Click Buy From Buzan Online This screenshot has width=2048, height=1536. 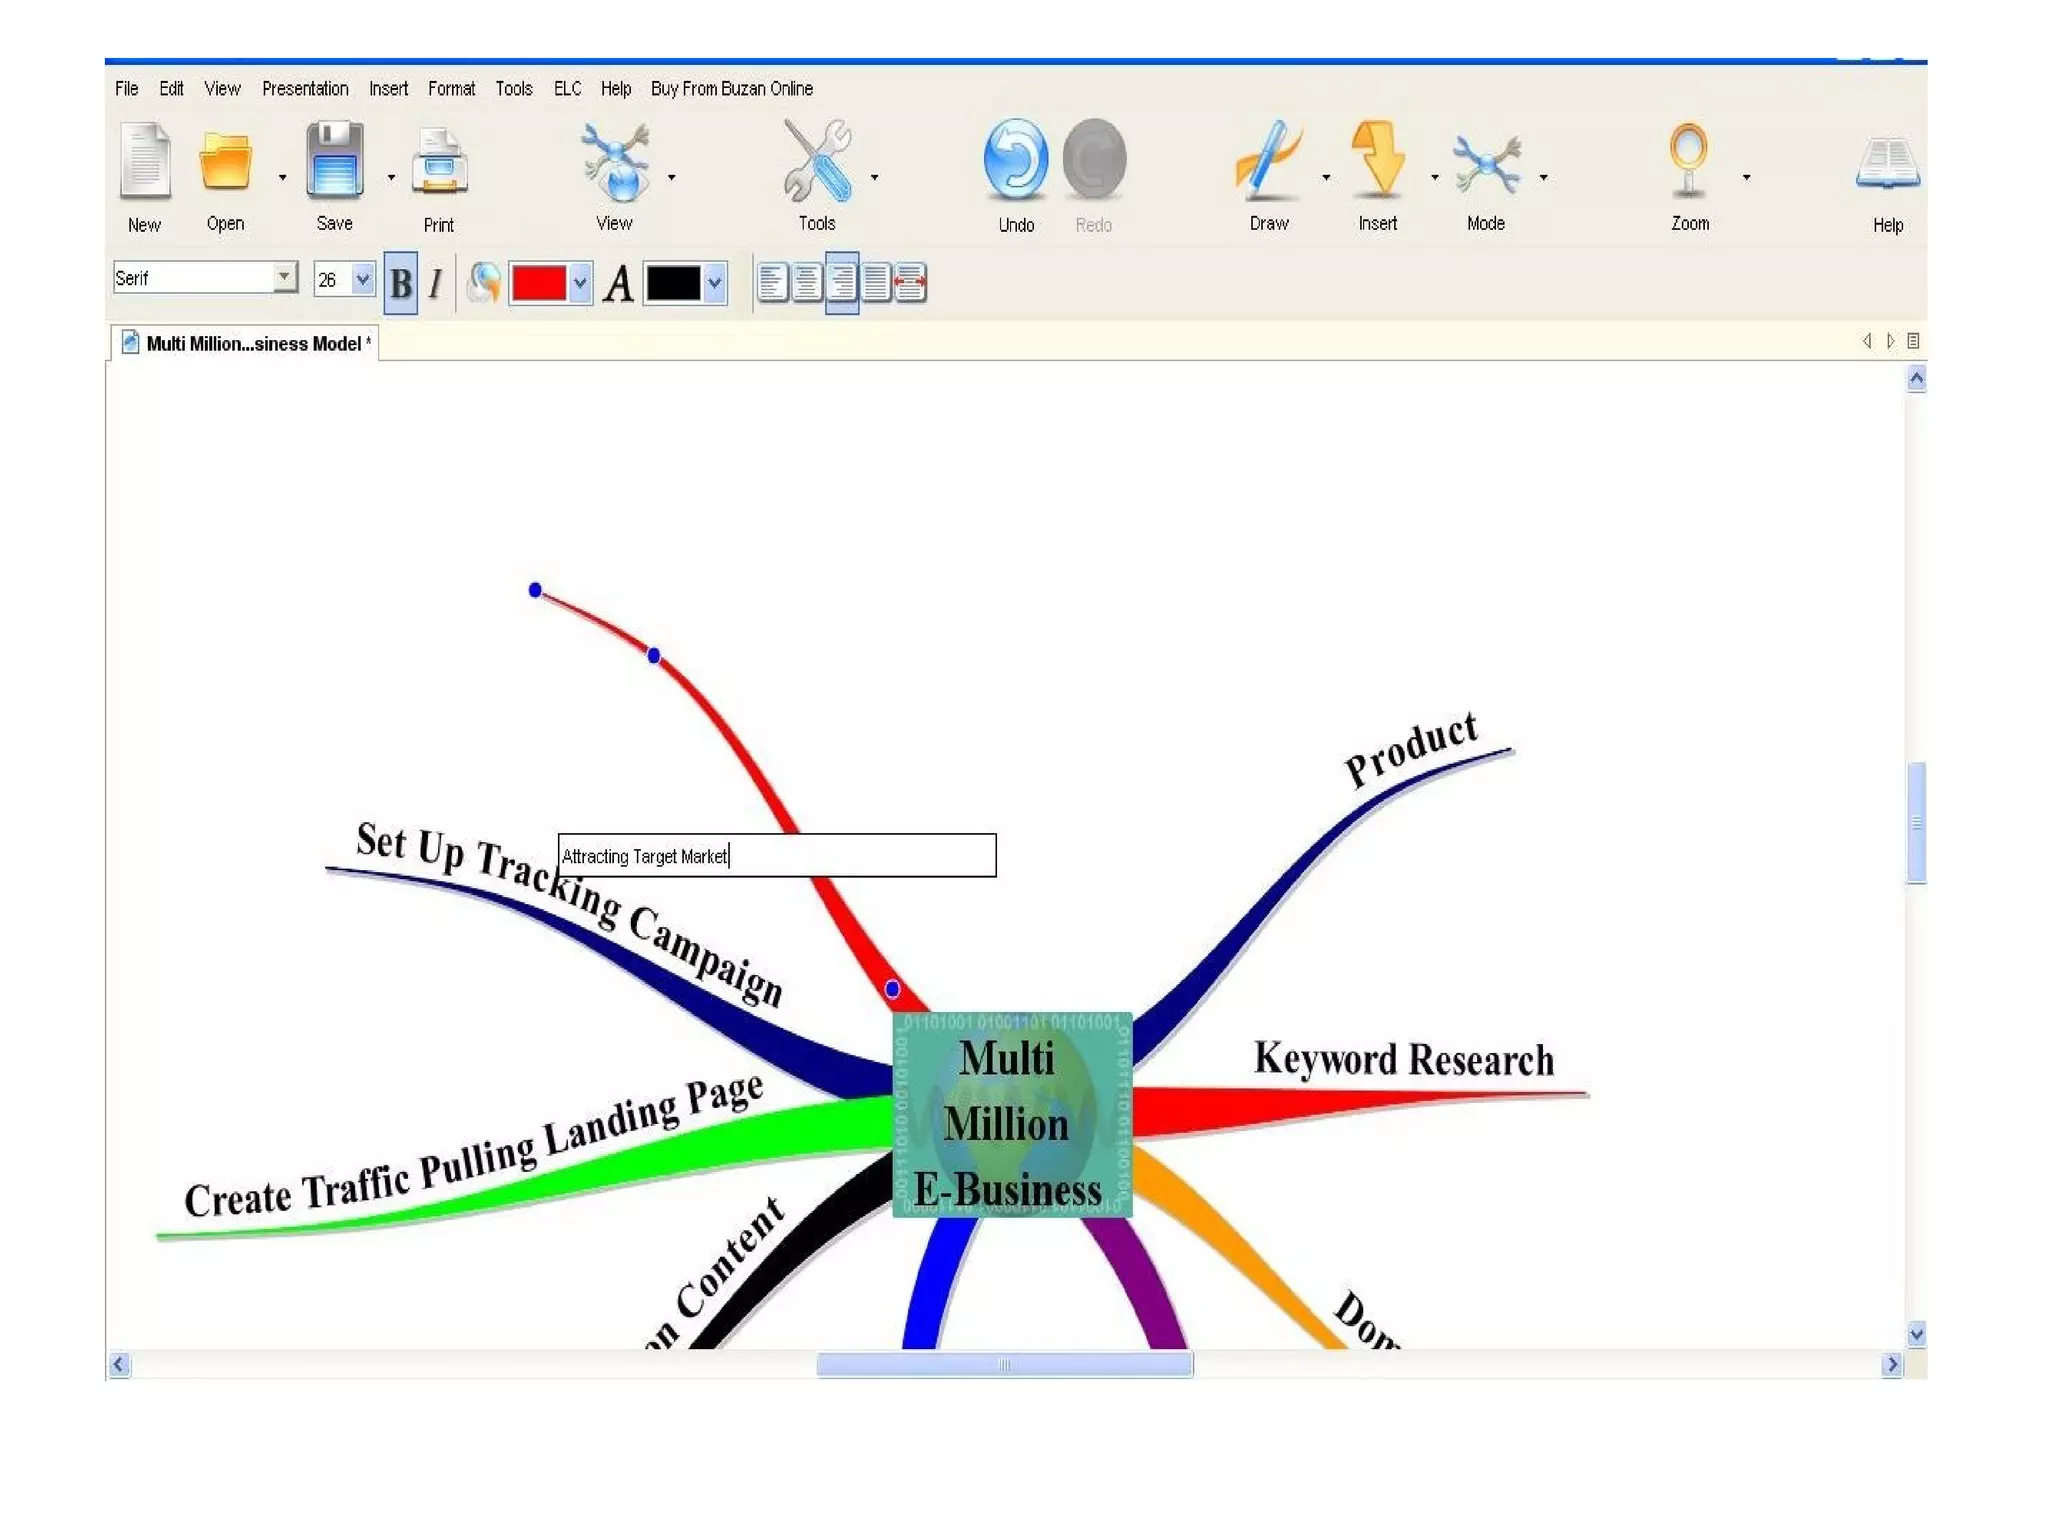click(731, 89)
